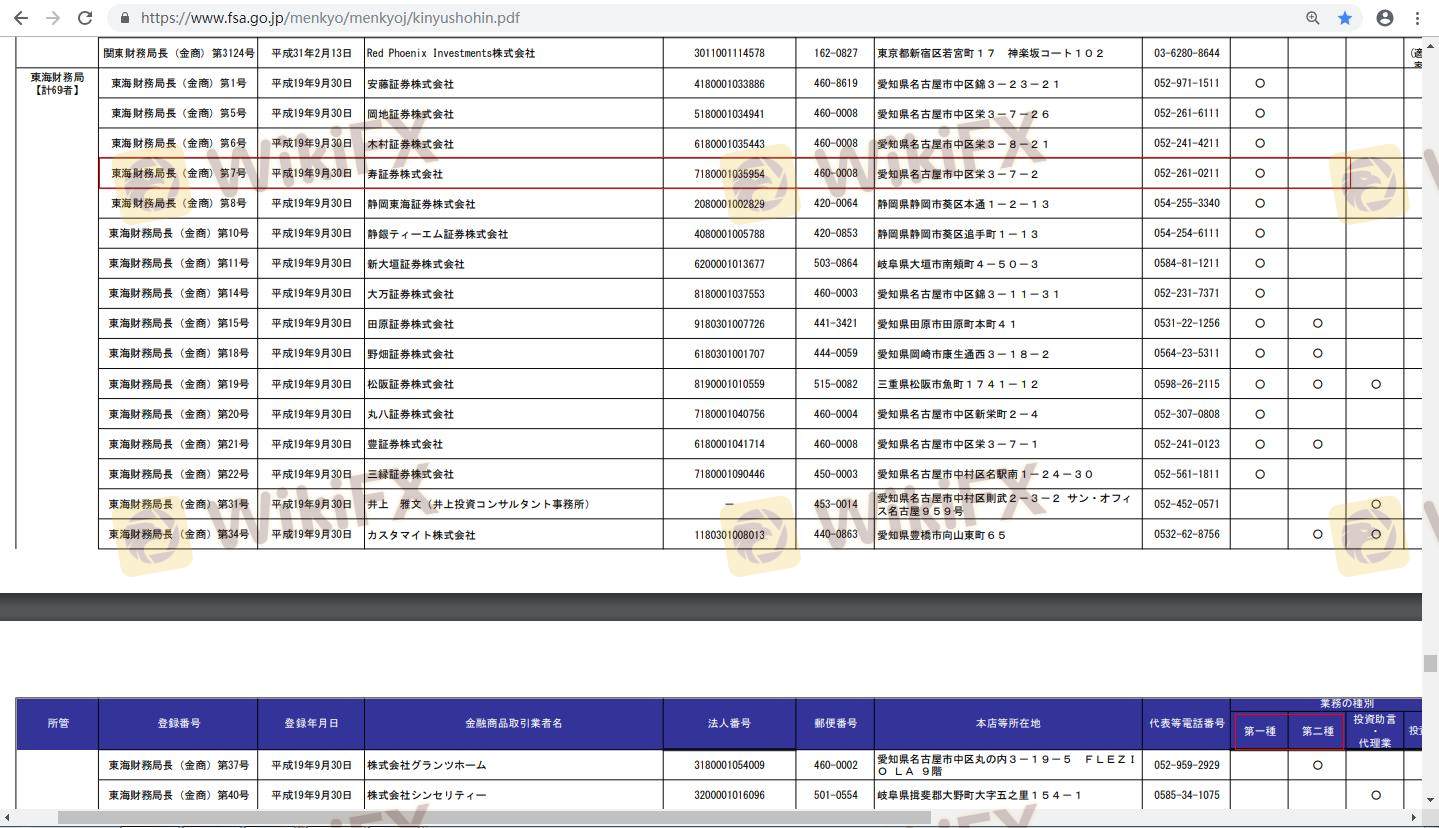Click the 第二種 column header
This screenshot has height=828, width=1439.
1317,731
